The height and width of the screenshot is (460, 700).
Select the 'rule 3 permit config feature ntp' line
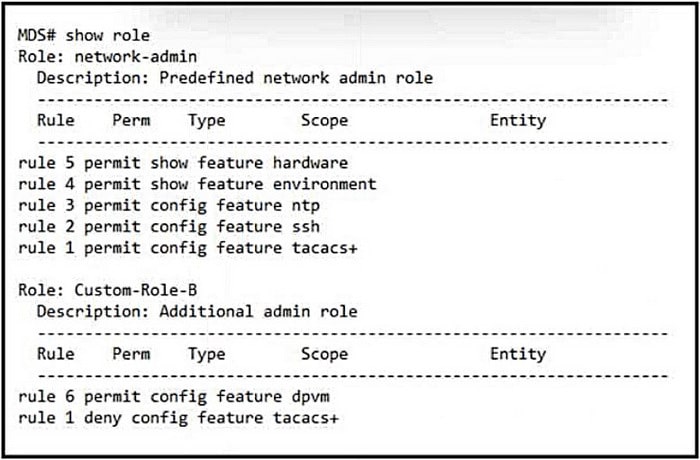(x=169, y=205)
